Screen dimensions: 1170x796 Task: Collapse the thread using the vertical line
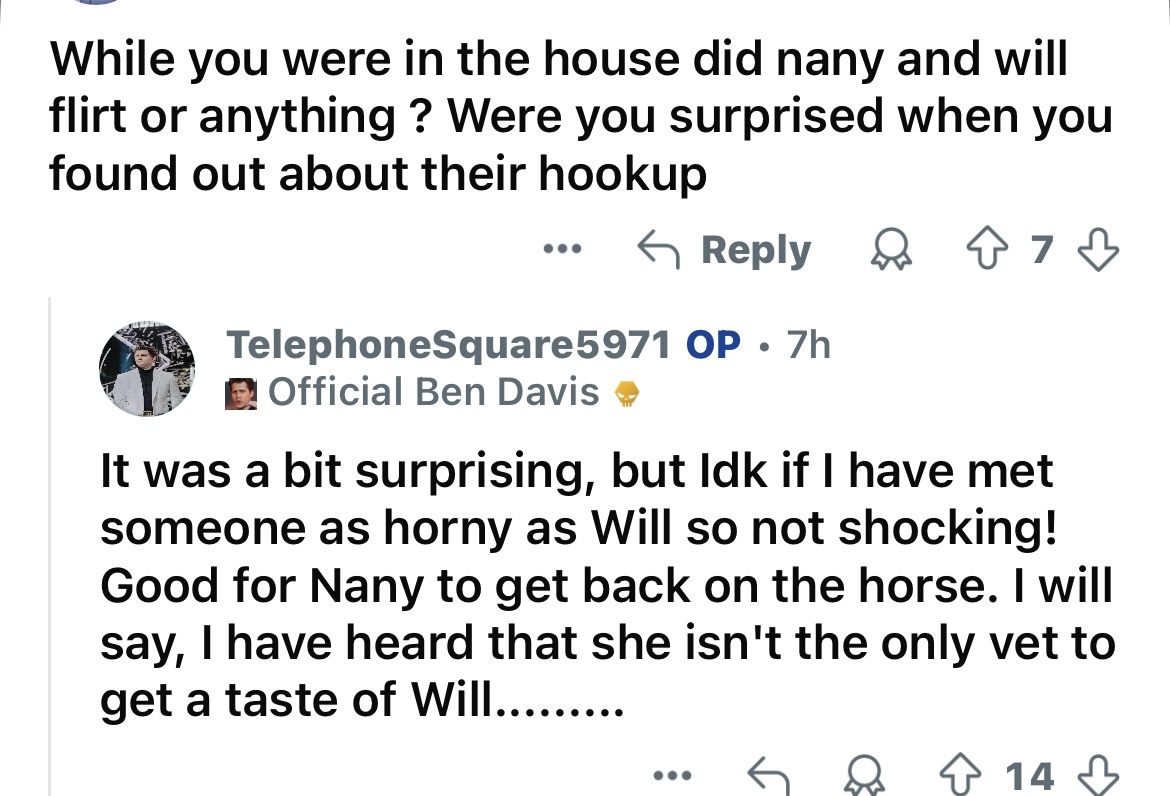tap(50, 546)
